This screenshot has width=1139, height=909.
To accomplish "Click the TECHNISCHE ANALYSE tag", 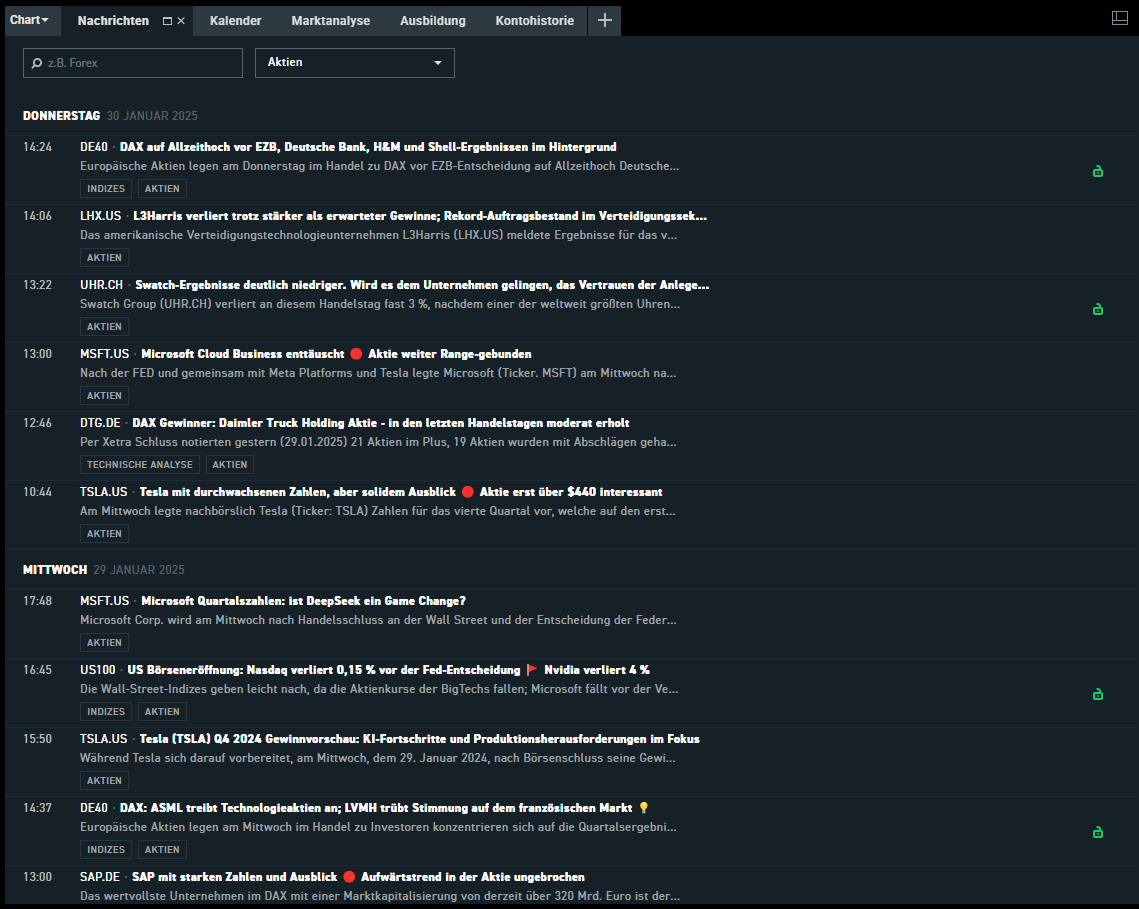I will point(140,465).
